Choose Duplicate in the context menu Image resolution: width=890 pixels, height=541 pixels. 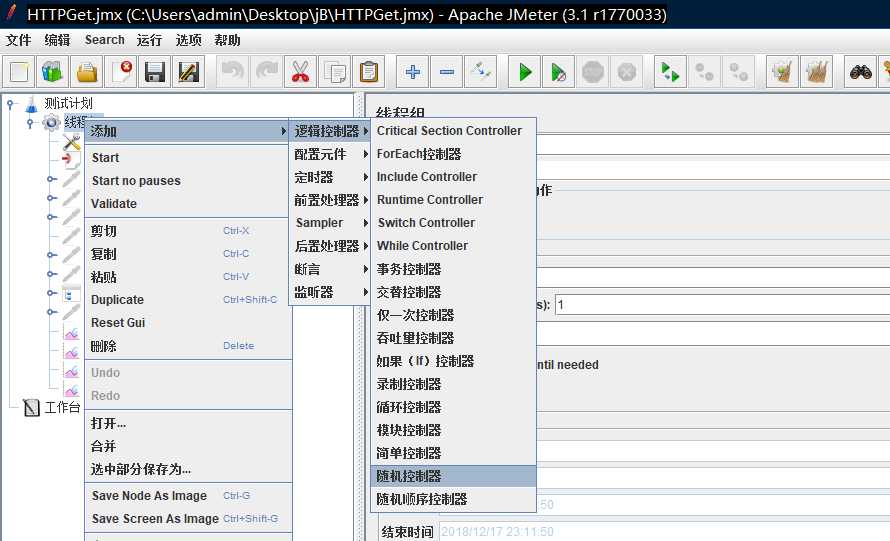tap(188, 300)
